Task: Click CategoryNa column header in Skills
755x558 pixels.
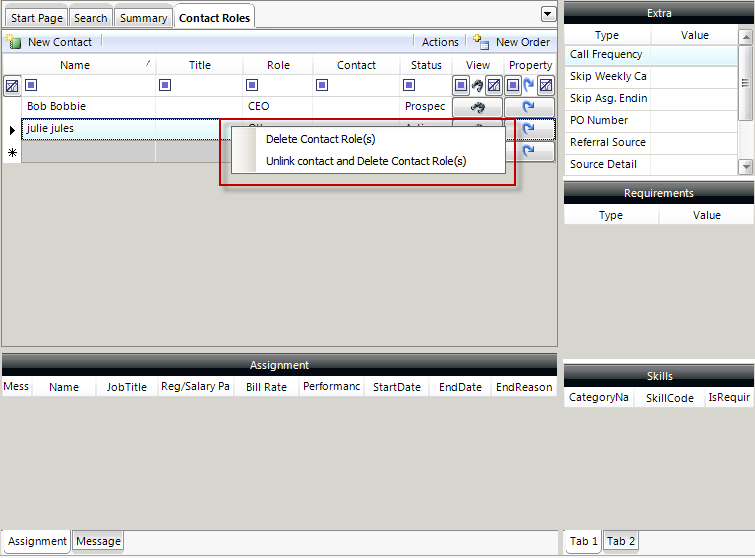Action: (x=599, y=398)
